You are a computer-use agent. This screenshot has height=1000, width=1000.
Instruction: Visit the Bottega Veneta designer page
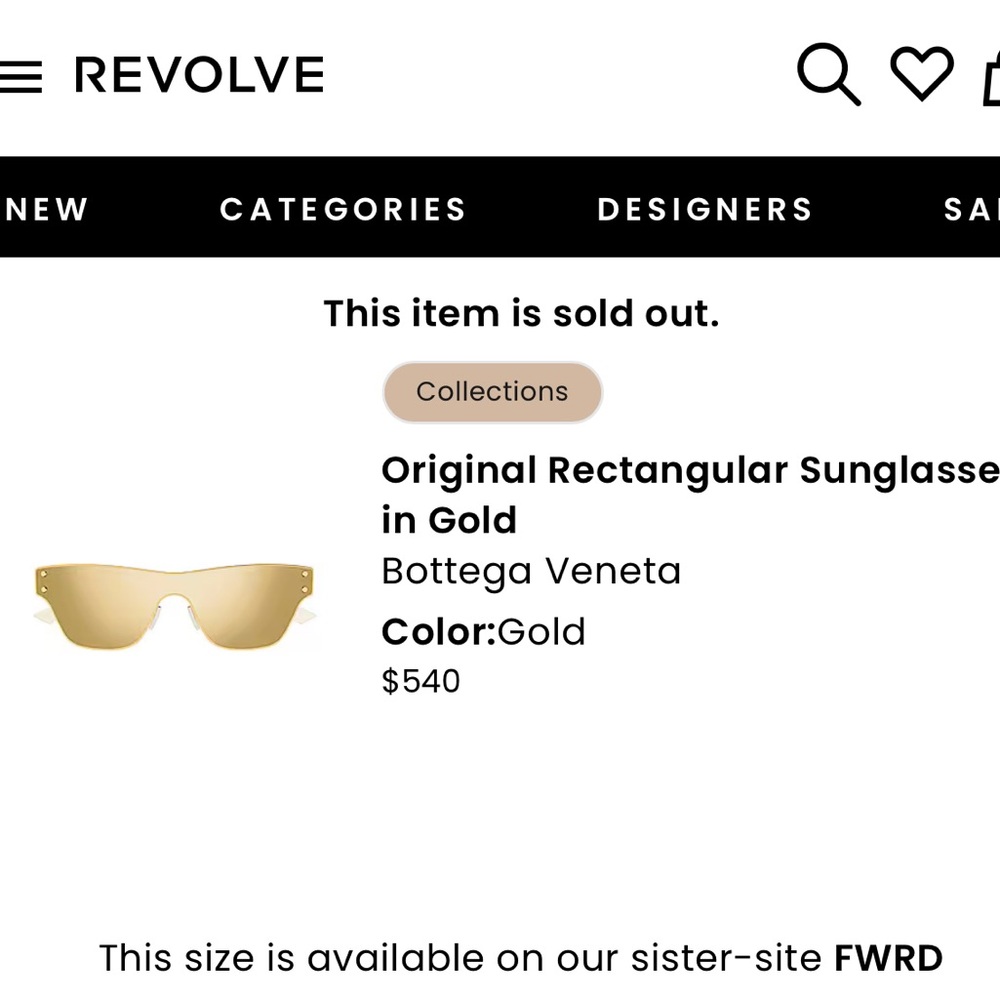(x=531, y=570)
